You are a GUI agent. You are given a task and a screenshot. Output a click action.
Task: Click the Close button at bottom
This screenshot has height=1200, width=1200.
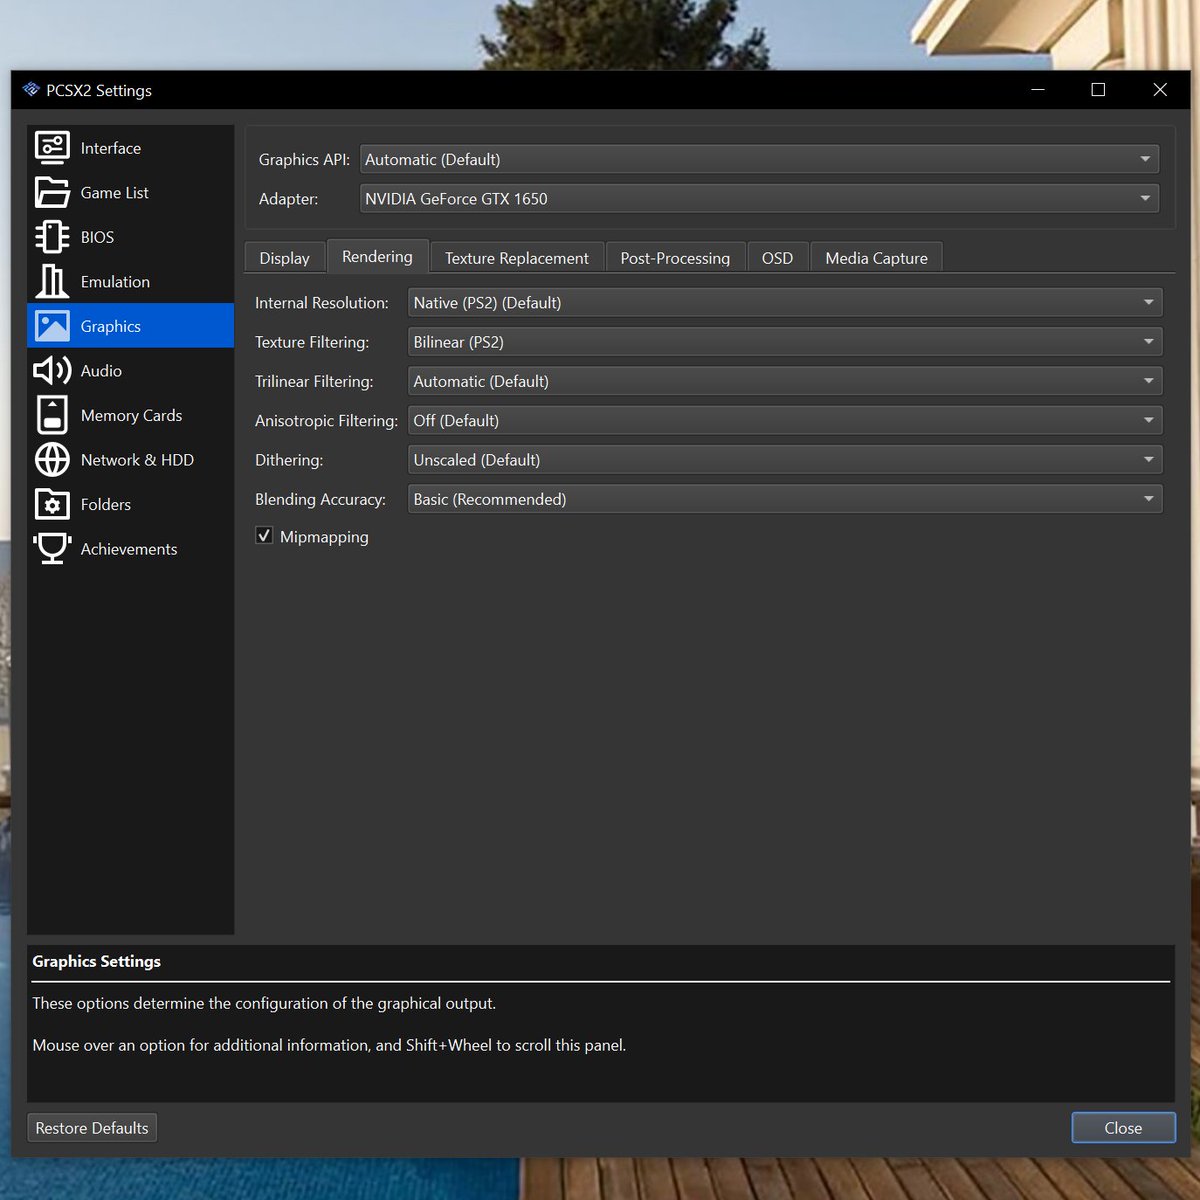point(1123,1128)
